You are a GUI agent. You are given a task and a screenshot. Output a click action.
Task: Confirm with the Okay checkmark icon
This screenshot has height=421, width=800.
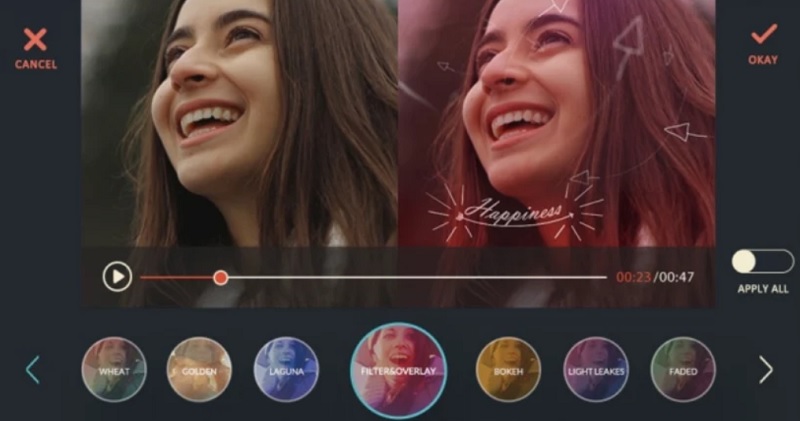coord(763,35)
